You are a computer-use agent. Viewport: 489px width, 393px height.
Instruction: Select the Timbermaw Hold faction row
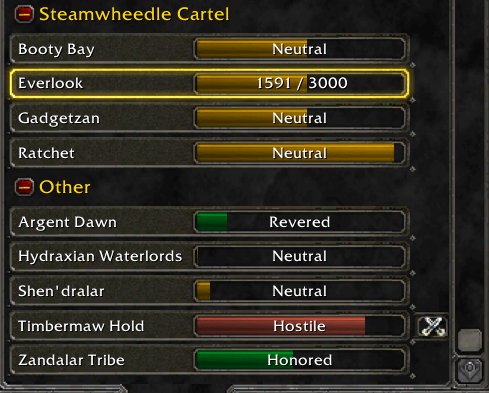[210, 326]
